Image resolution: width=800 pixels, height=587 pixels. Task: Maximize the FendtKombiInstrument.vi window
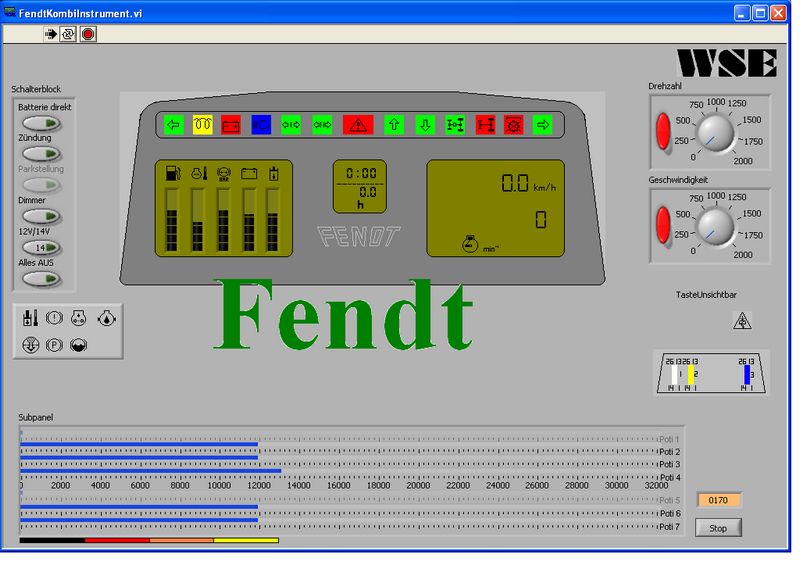pos(760,13)
